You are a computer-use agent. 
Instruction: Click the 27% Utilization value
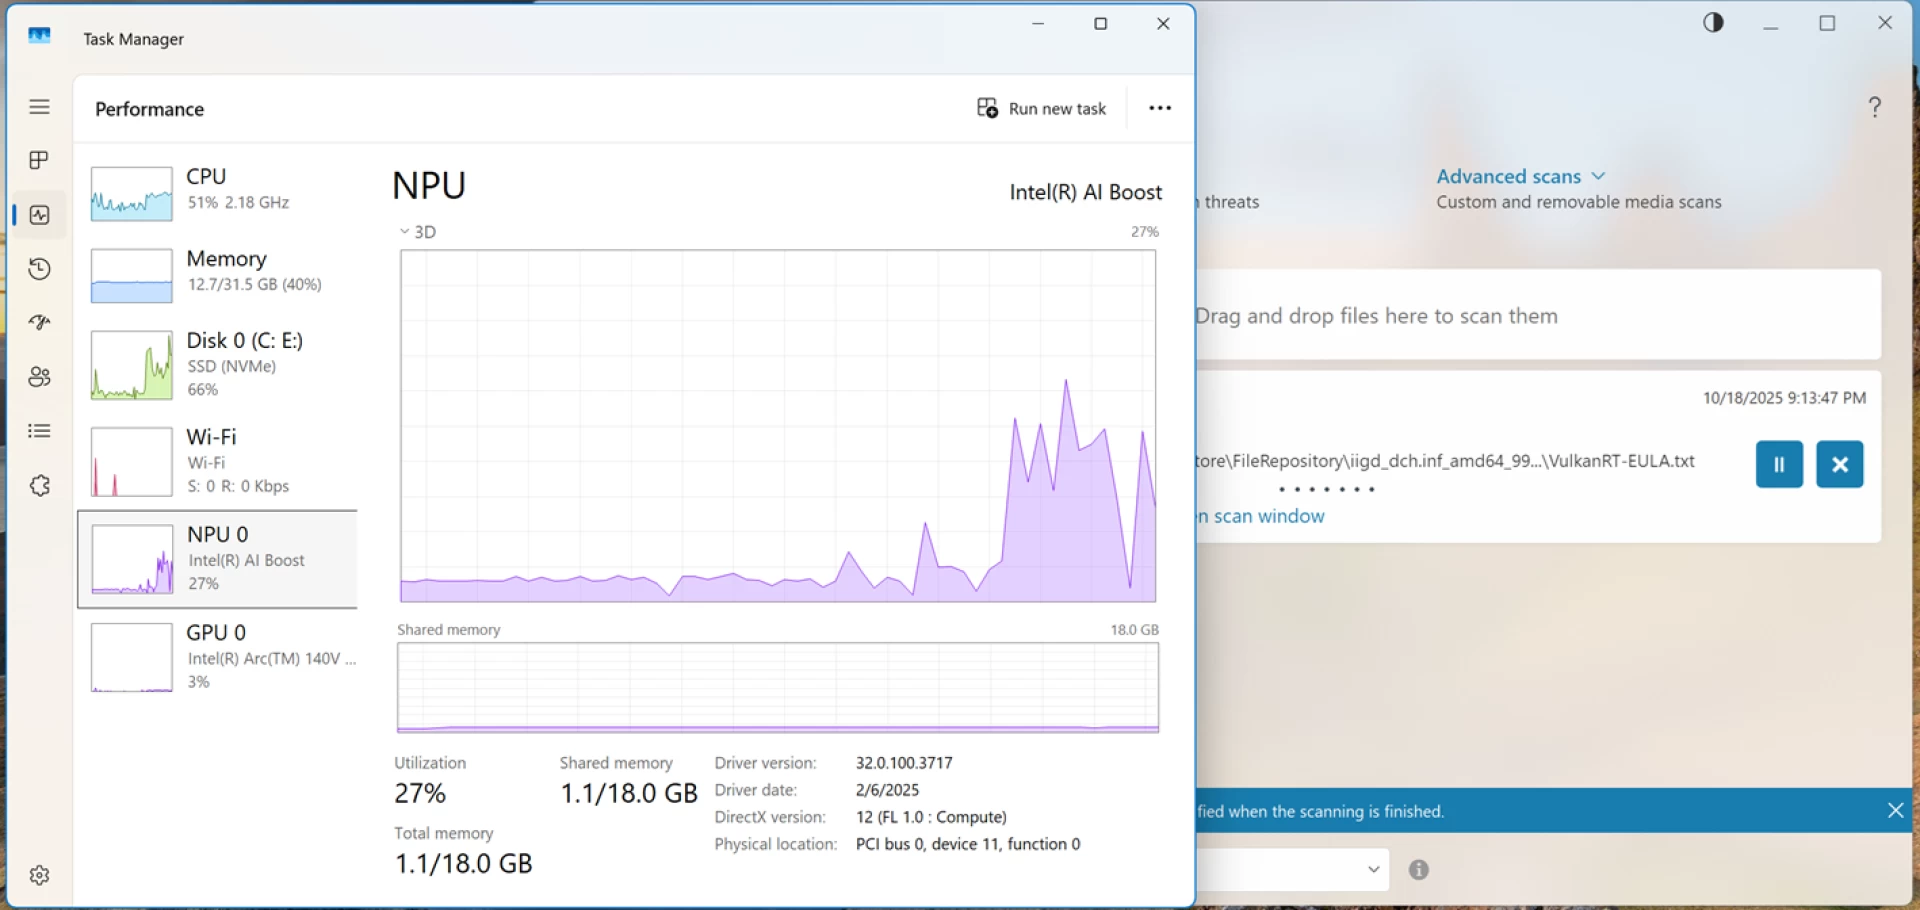(420, 794)
